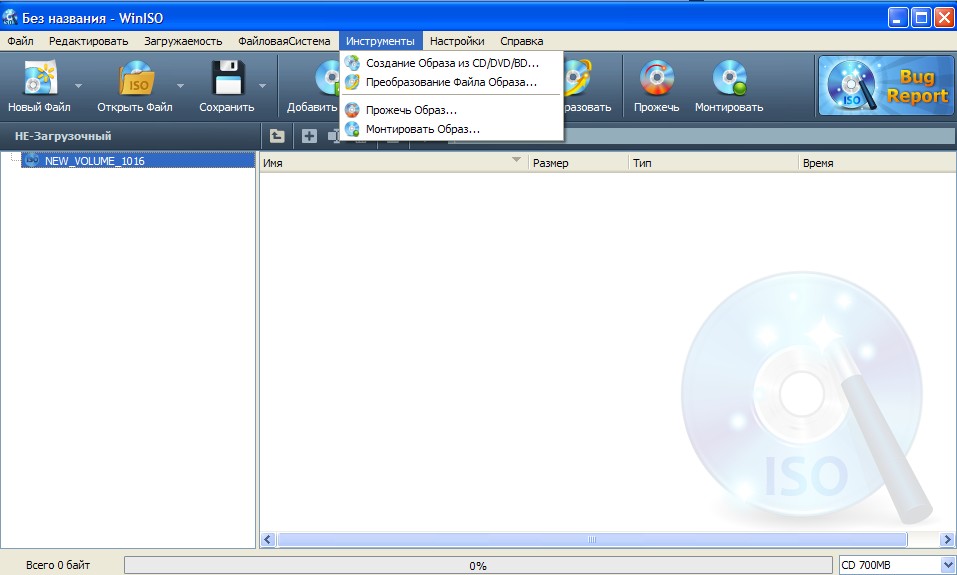Select NEW_VOLUME_1016 in the tree

point(138,161)
